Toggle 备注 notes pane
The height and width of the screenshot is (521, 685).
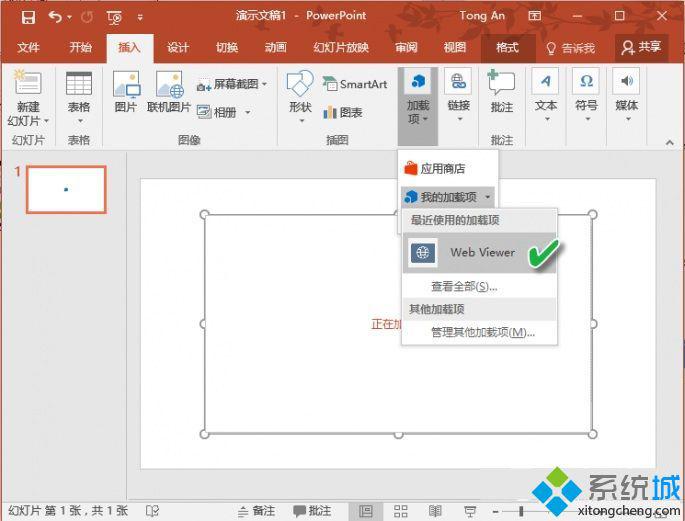click(256, 511)
